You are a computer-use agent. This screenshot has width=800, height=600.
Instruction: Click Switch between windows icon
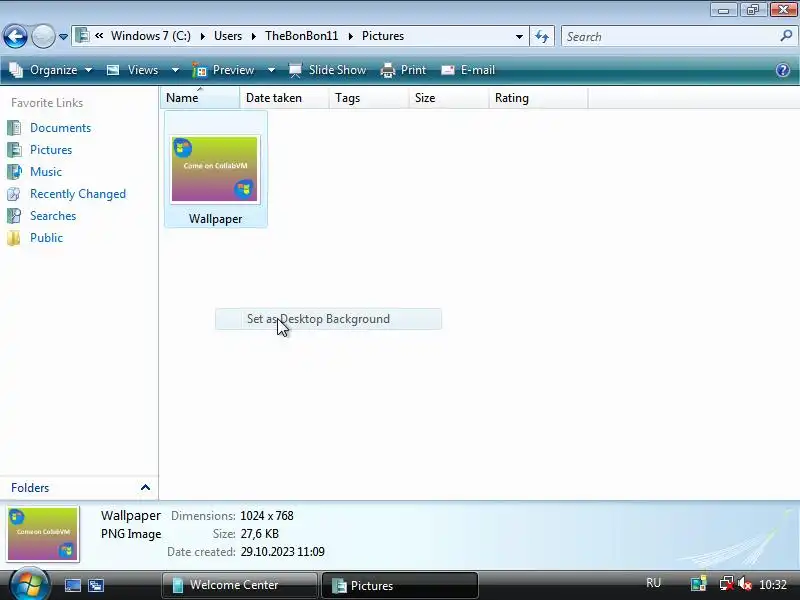pos(96,585)
